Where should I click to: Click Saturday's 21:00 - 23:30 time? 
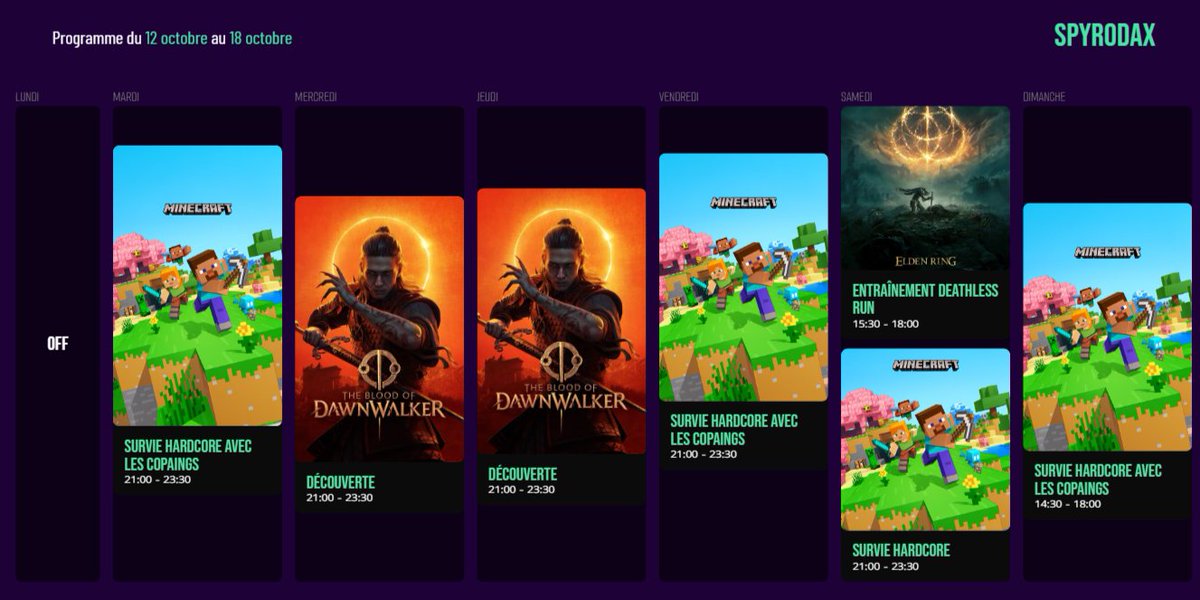[885, 566]
